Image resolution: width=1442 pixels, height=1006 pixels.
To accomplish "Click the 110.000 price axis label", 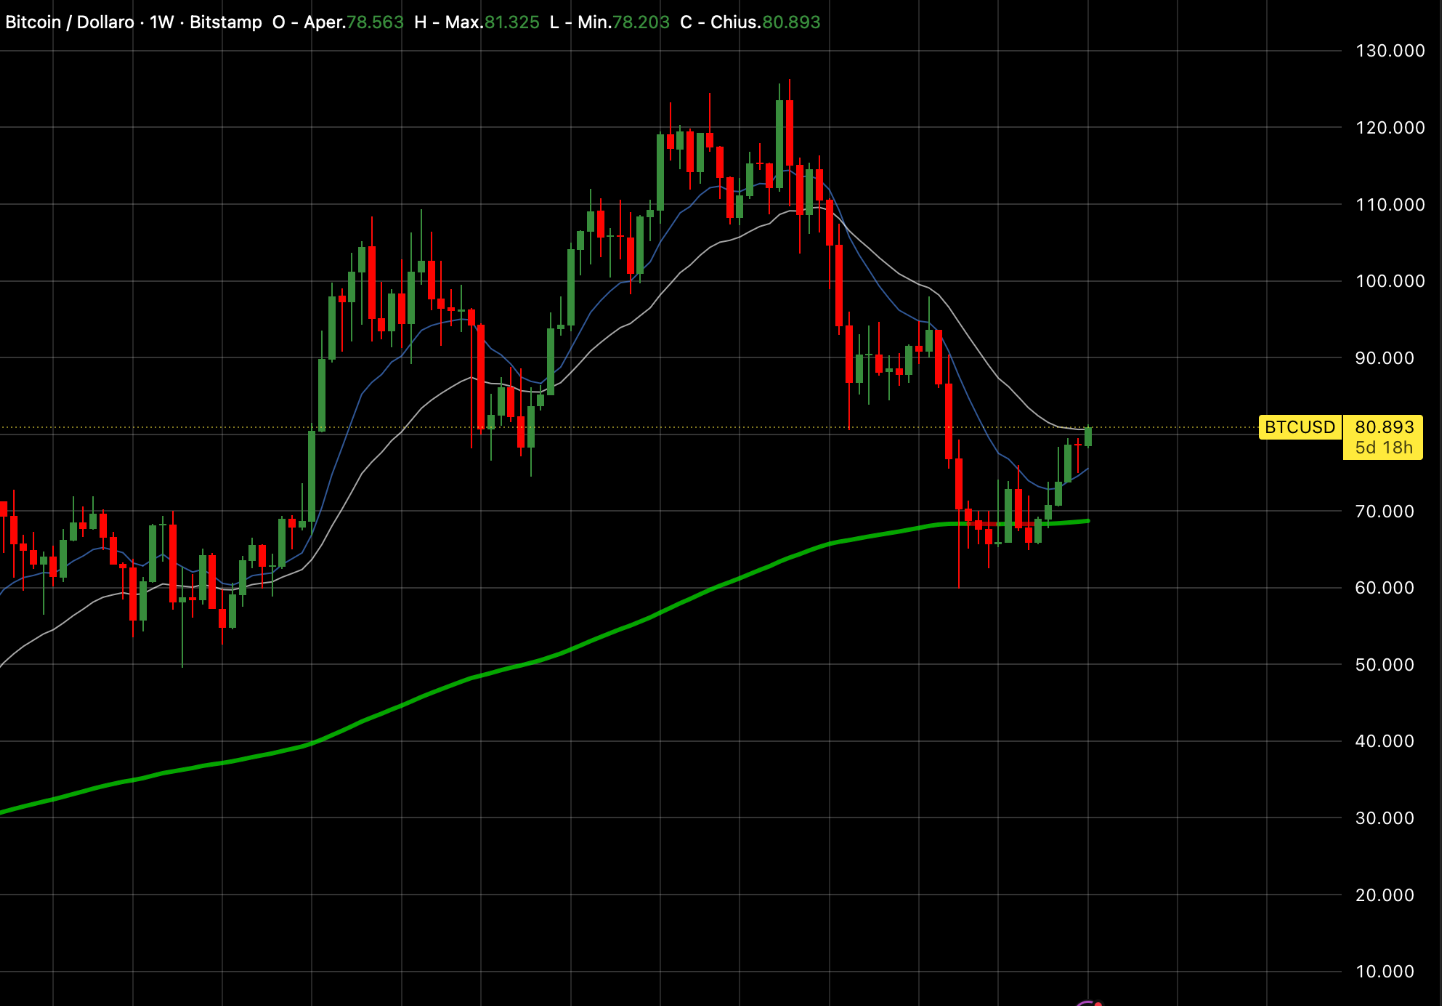I will tap(1390, 205).
